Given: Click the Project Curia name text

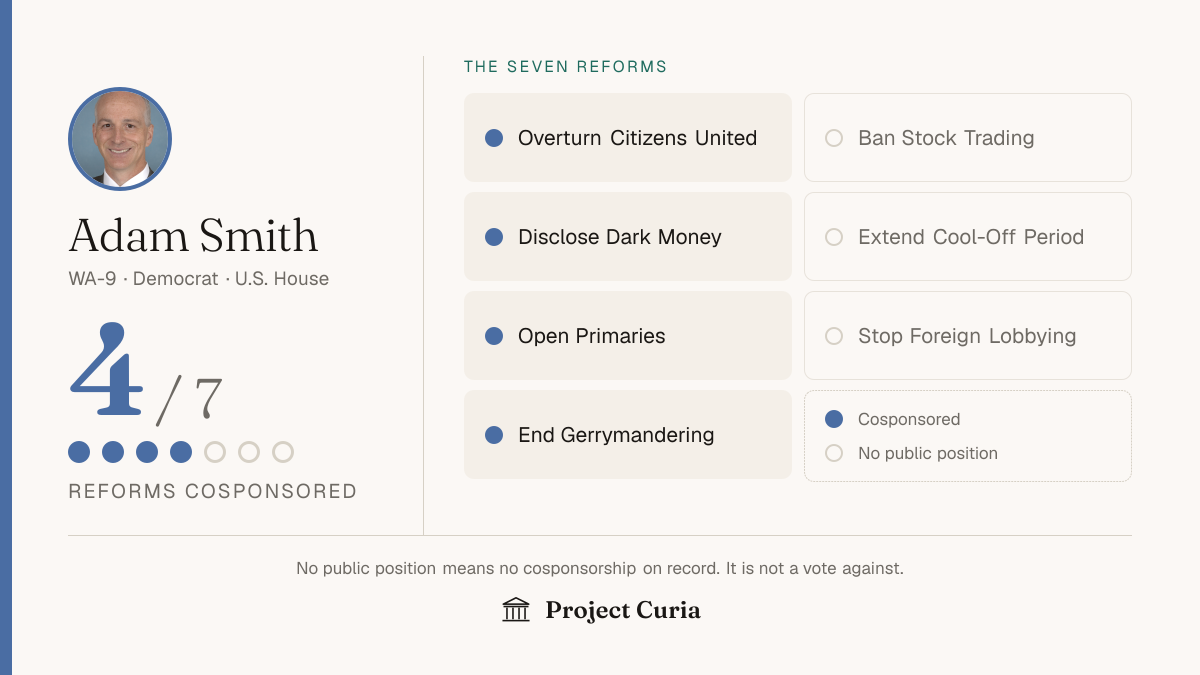Looking at the screenshot, I should tap(623, 610).
